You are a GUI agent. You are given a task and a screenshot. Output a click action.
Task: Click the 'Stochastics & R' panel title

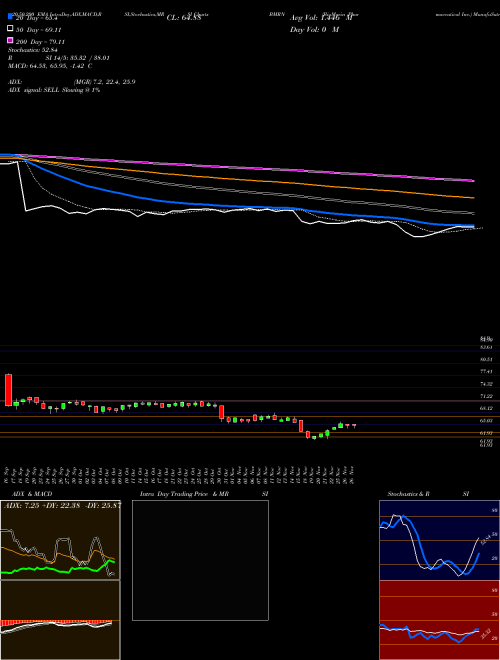(x=408, y=494)
